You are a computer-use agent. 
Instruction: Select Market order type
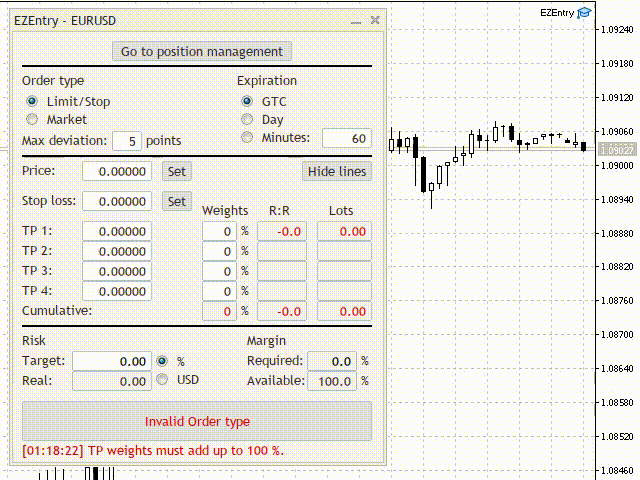pyautogui.click(x=32, y=119)
